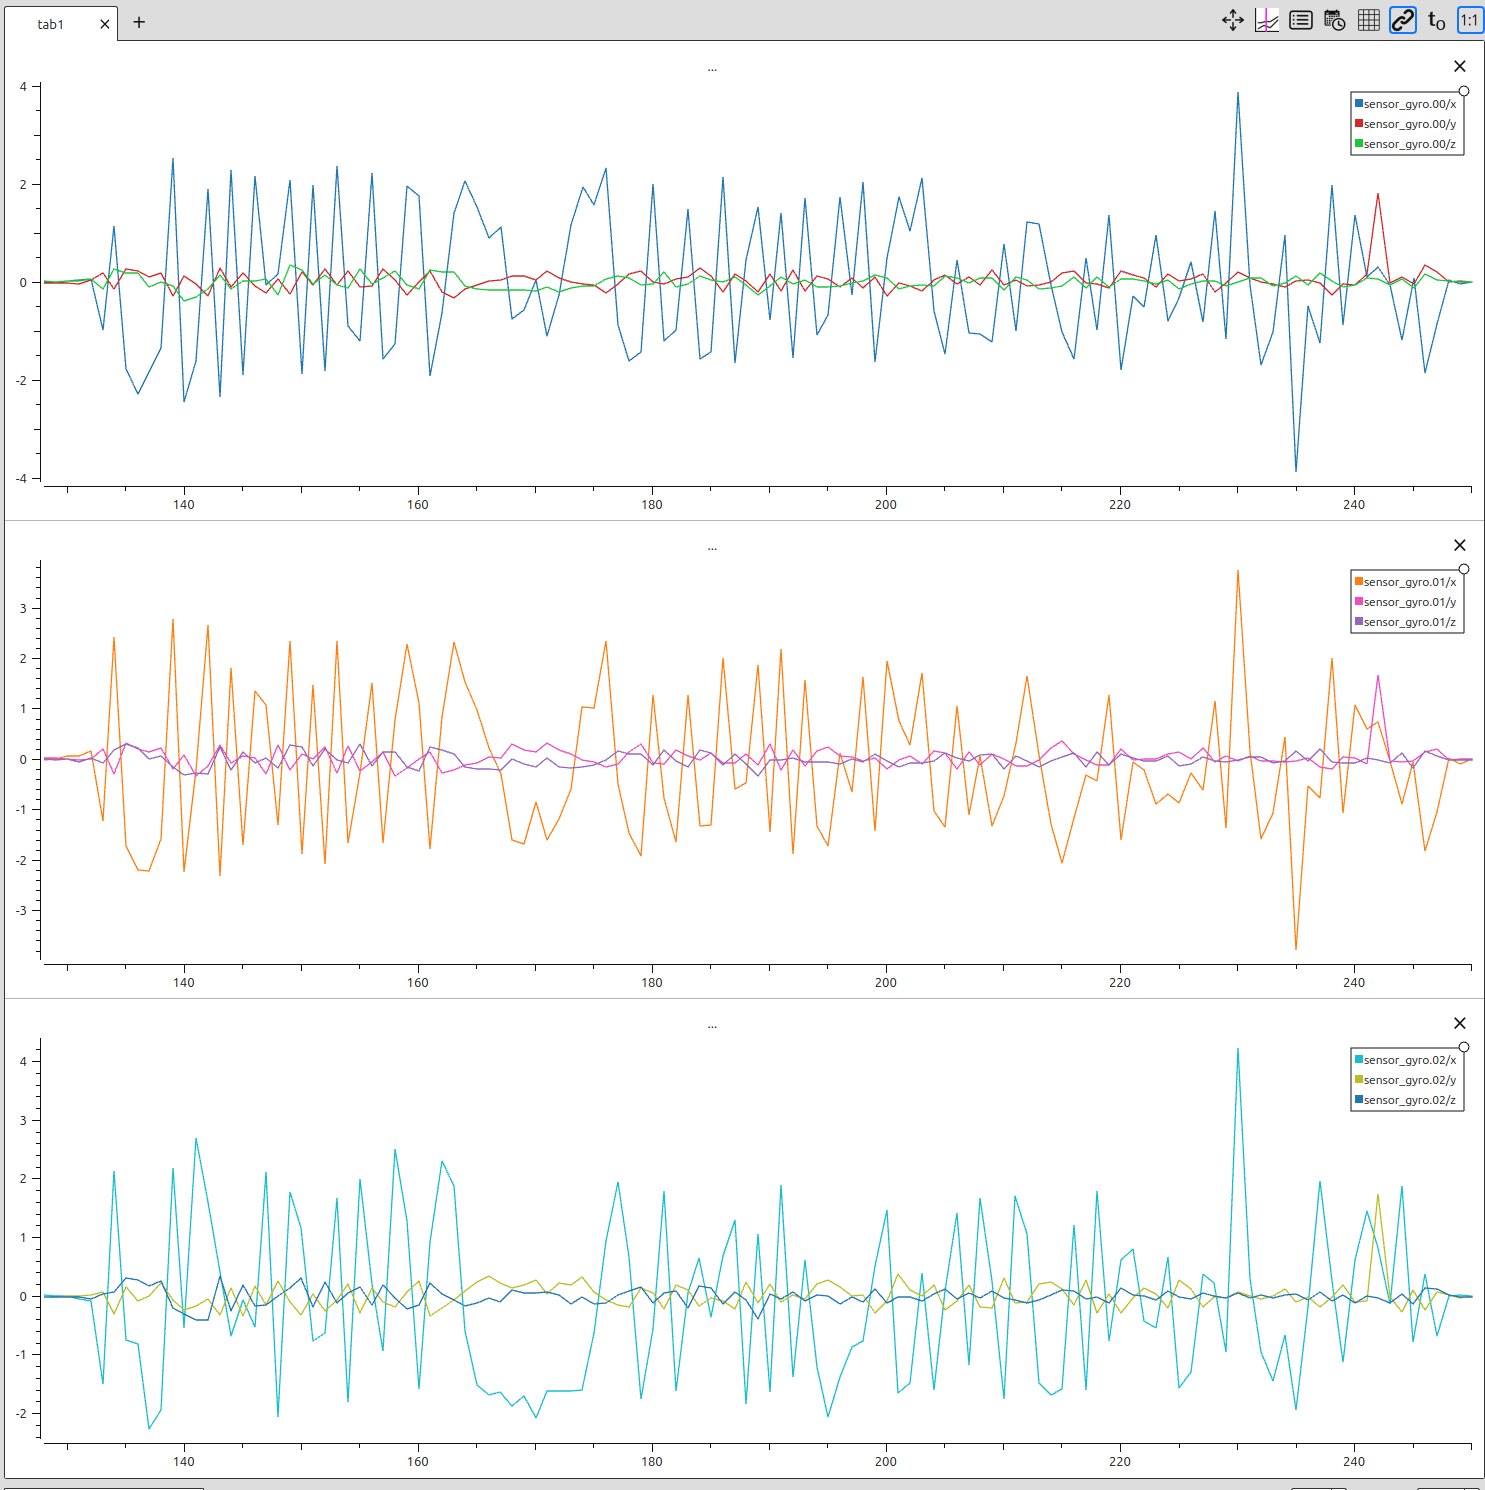
Task: Toggle the time tracker line icon
Action: 1267,20
